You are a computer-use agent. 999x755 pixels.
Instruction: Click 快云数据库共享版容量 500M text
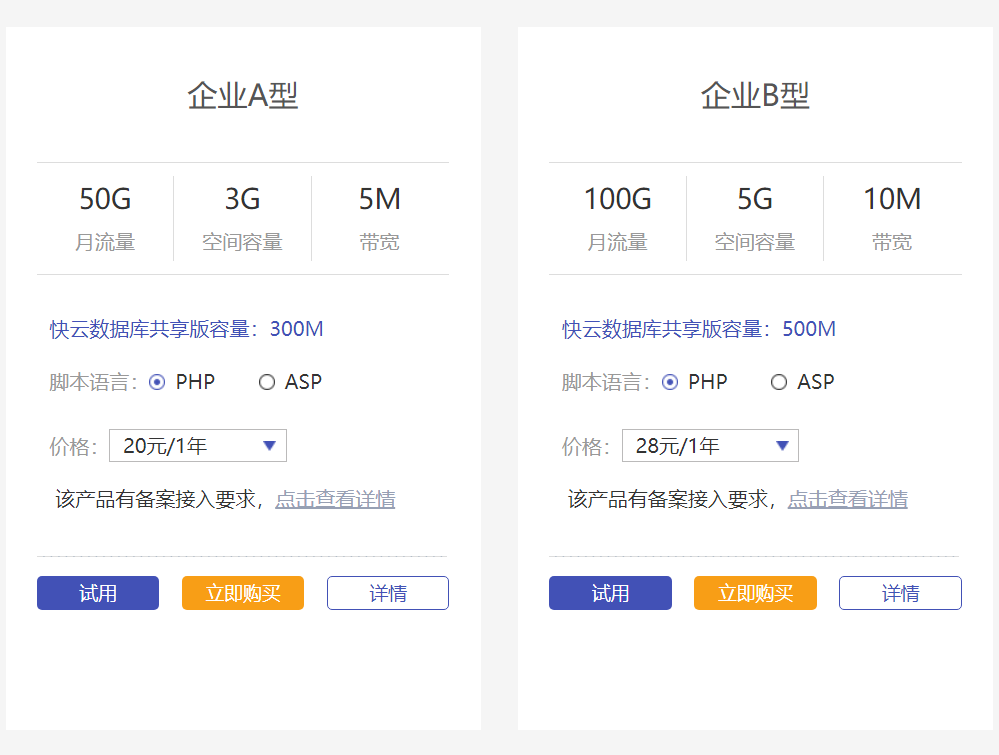(699, 329)
